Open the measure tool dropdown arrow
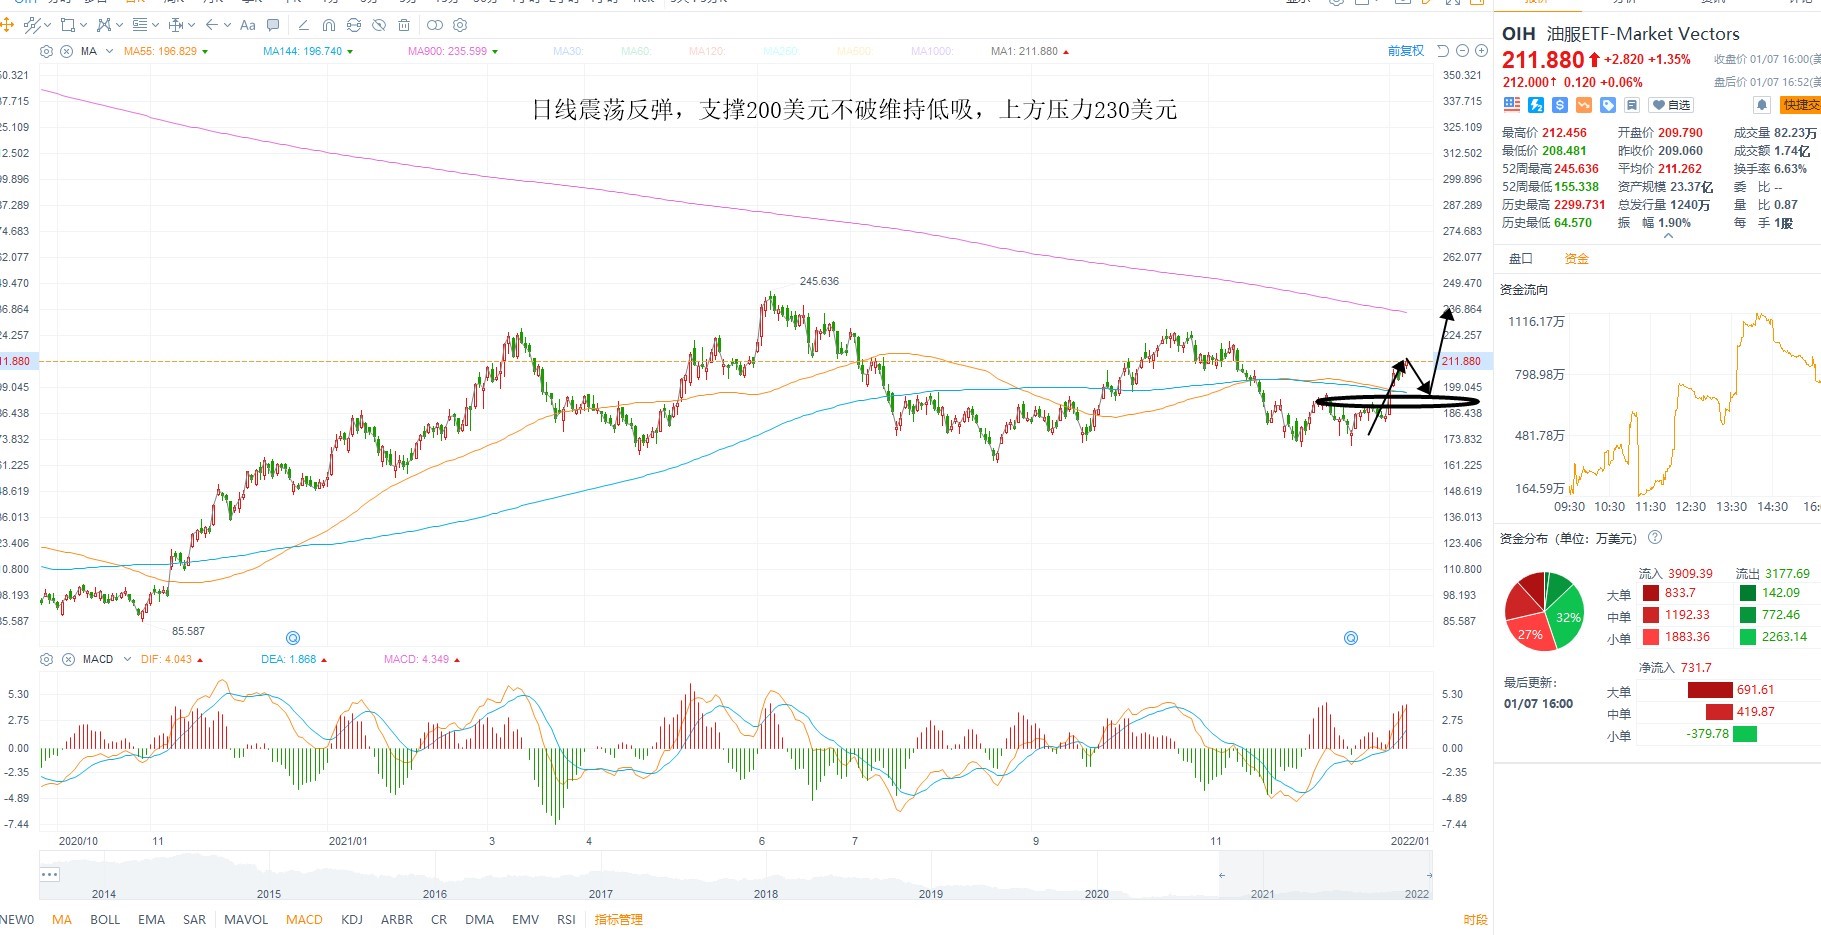Image resolution: width=1821 pixels, height=935 pixels. pos(191,25)
